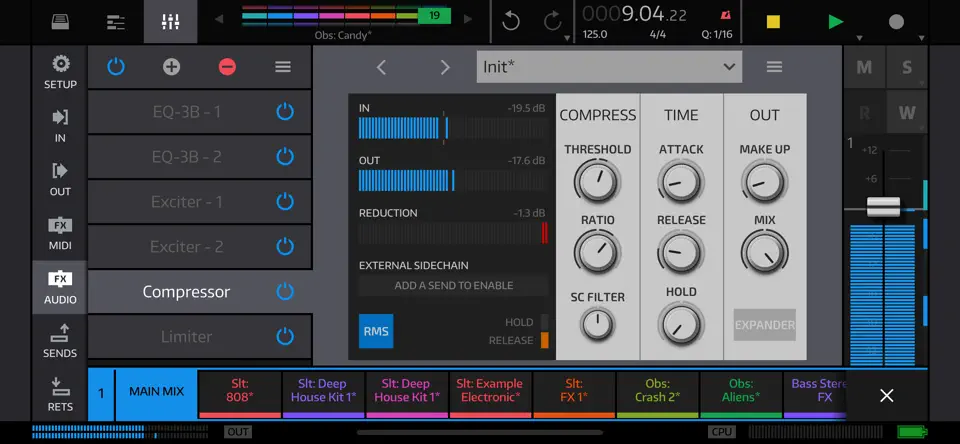Viewport: 960px width, 444px height.
Task: Open the preset options menu beside Init*
Action: (x=774, y=67)
